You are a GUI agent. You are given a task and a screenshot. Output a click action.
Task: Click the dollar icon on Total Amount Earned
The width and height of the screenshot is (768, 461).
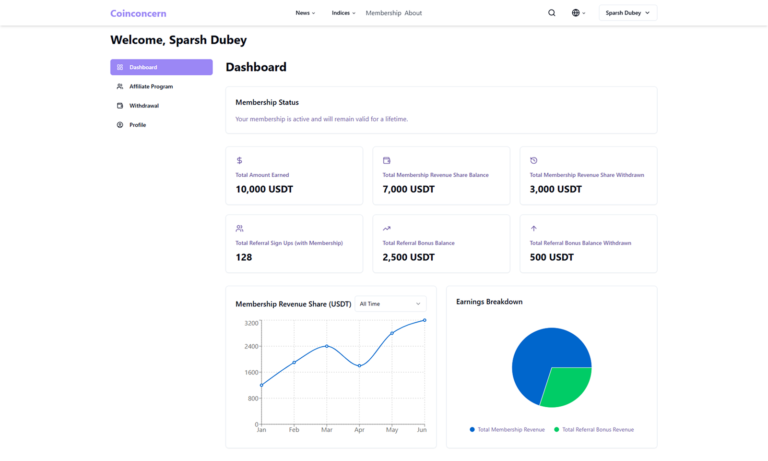tap(239, 160)
